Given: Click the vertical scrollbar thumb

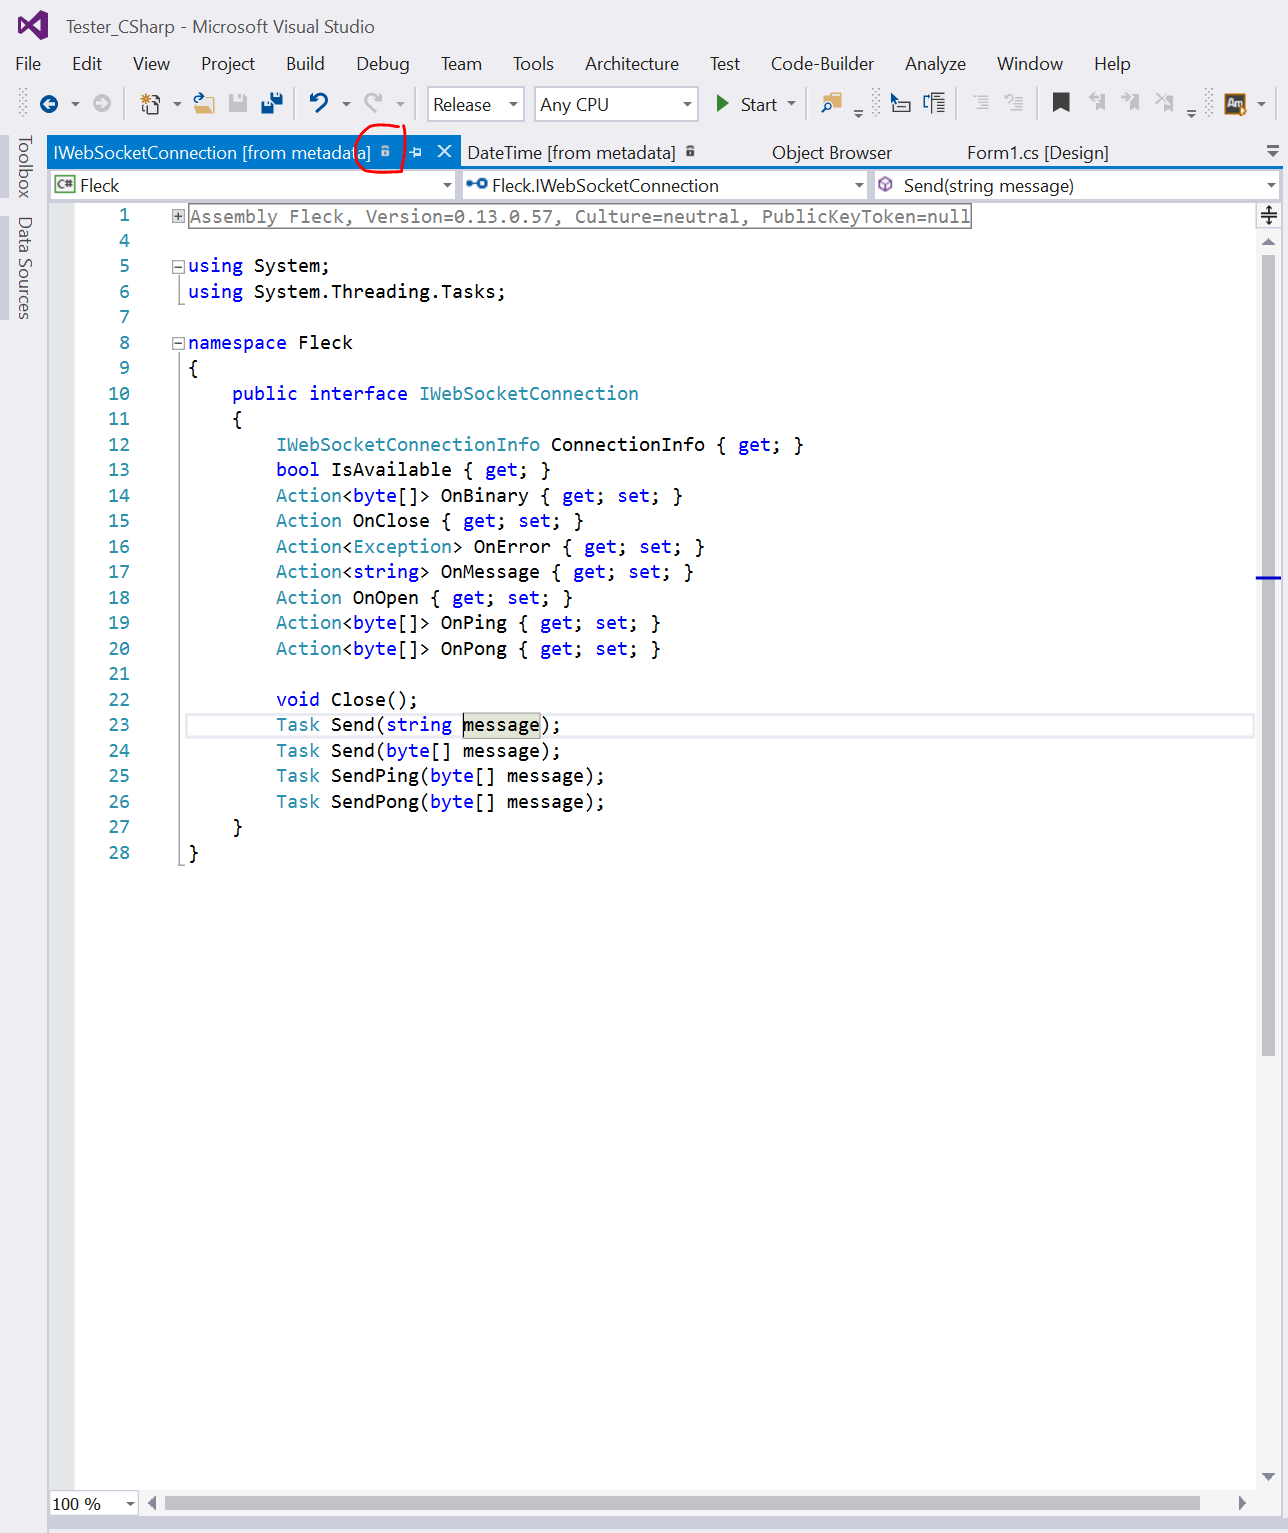Looking at the screenshot, I should 1268,655.
